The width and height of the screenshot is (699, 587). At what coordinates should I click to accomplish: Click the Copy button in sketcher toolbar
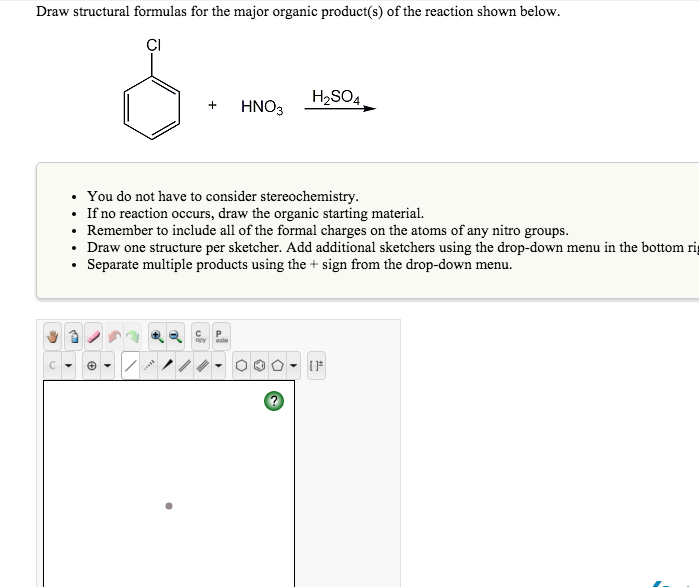click(x=201, y=337)
